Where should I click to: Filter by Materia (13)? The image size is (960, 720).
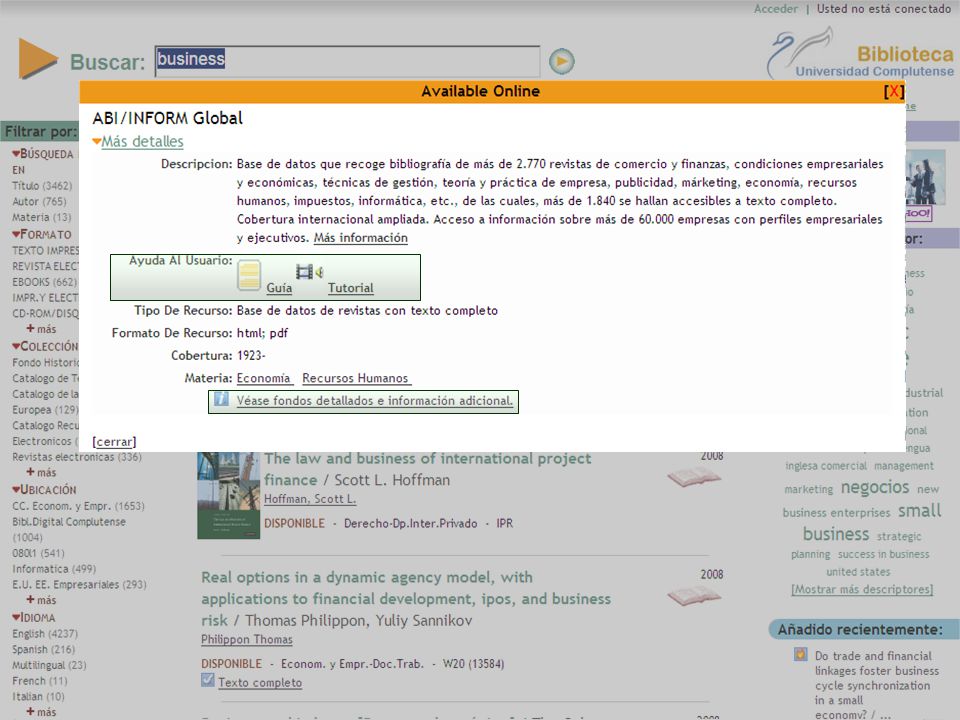point(42,217)
